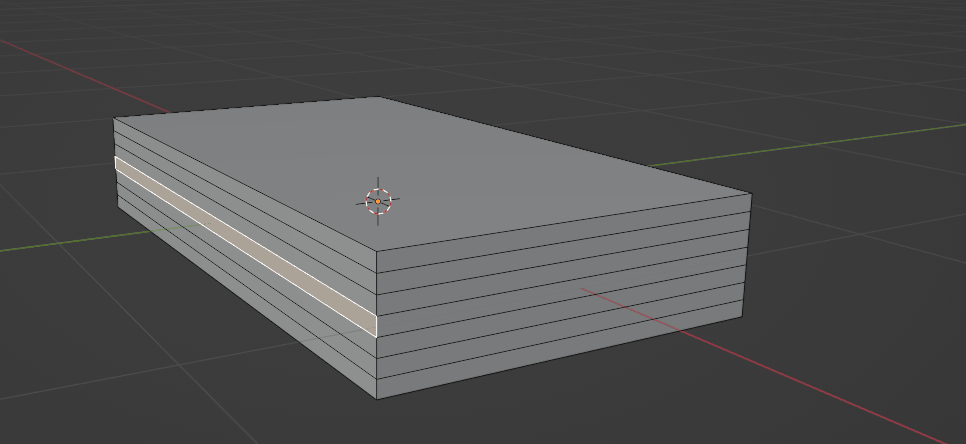The image size is (966, 444).
Task: Click the 3D cursor on the top face
Action: (377, 201)
